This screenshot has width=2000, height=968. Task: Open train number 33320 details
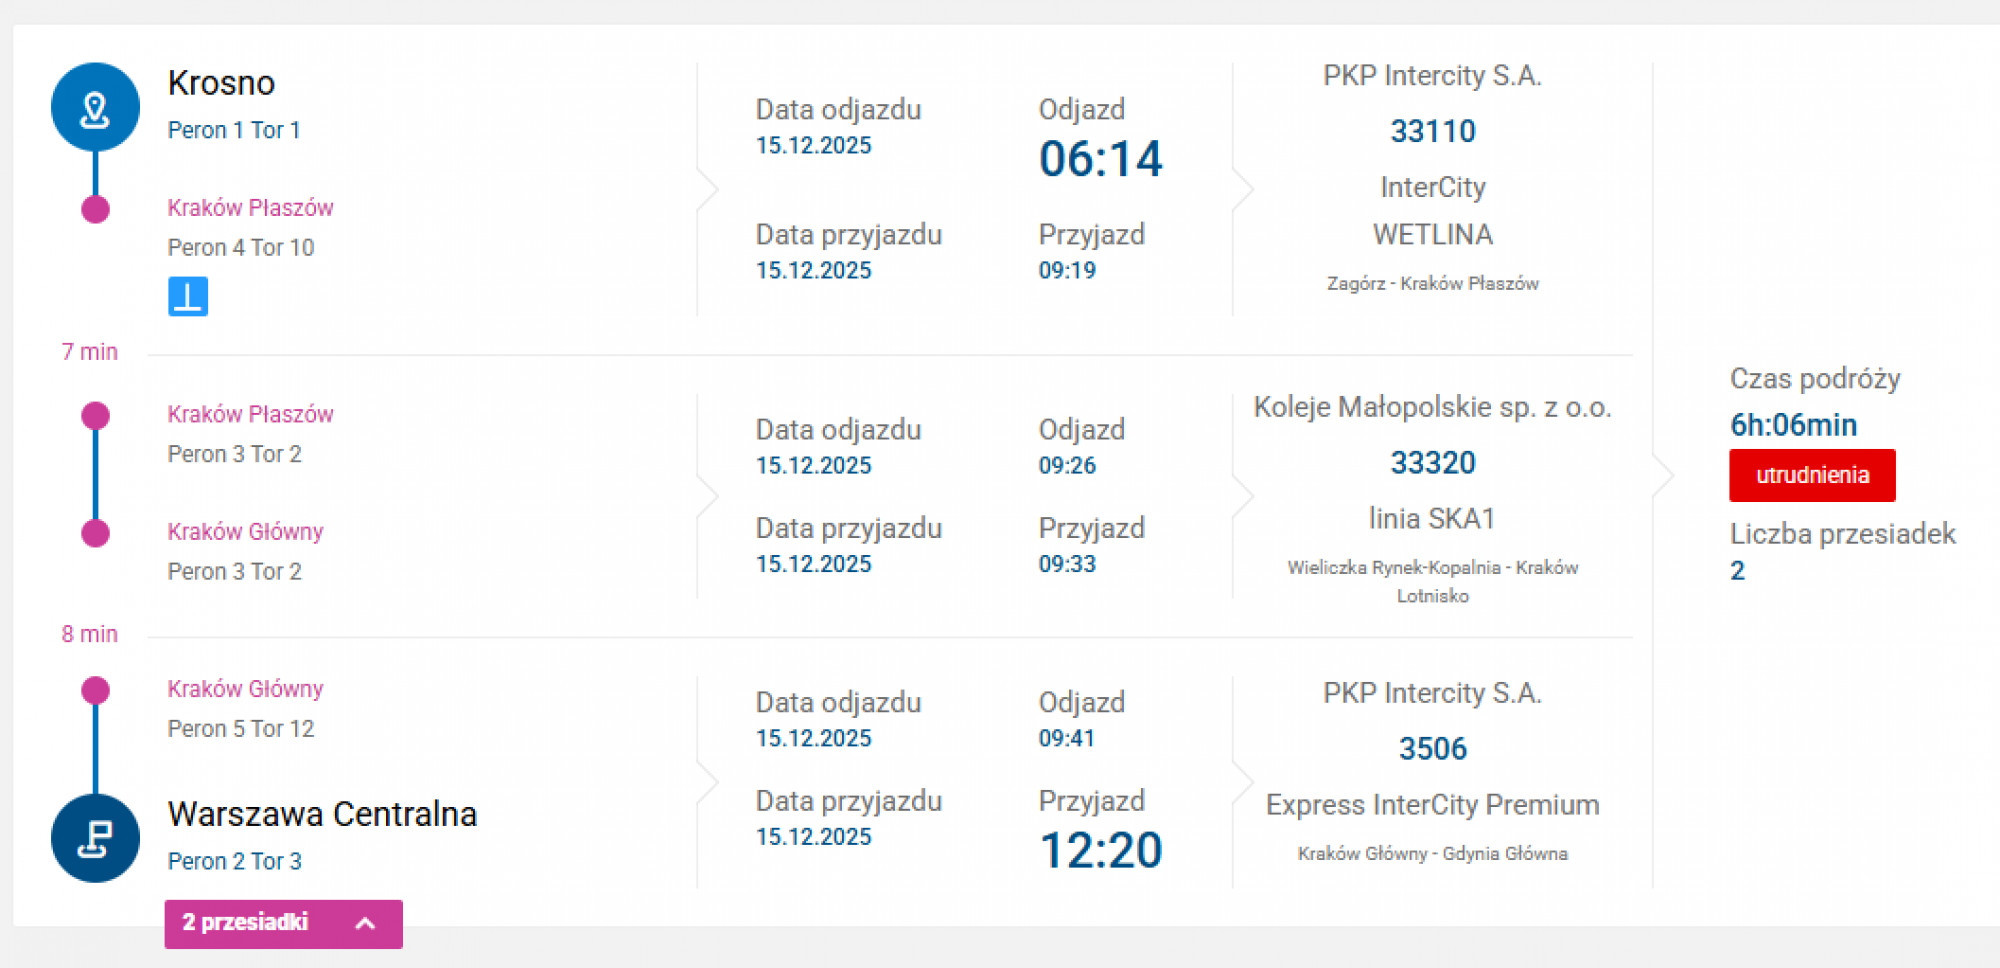point(1432,463)
